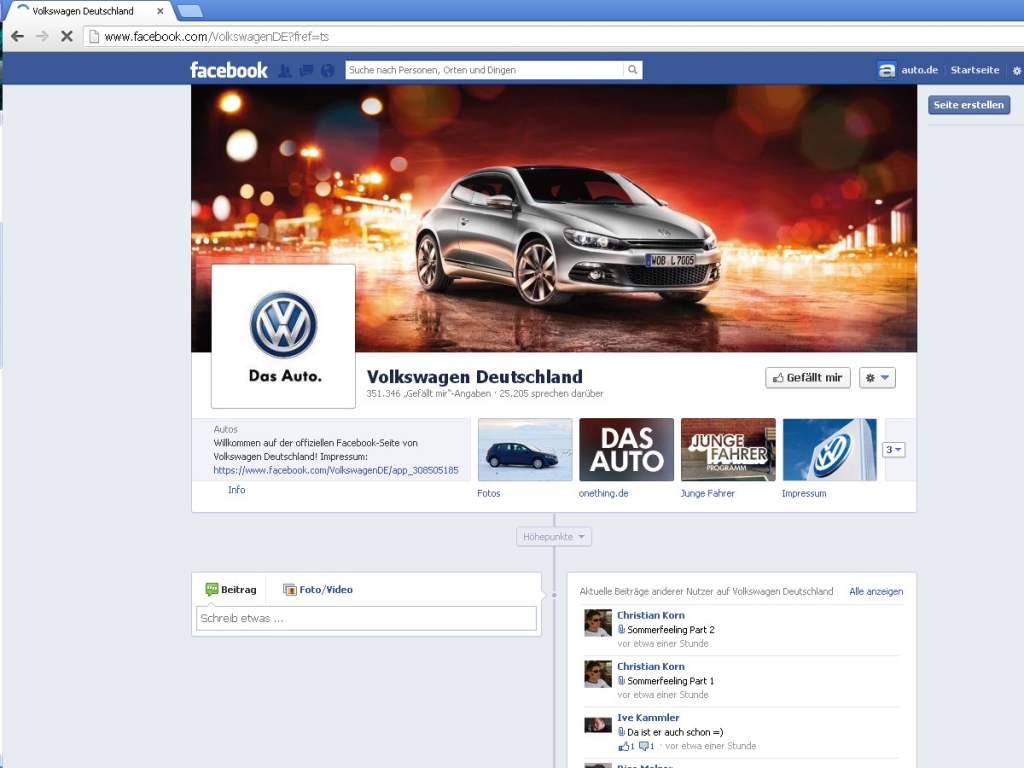The width and height of the screenshot is (1024, 768).
Task: Click '351.346 Gefällt mir-Angaben' count
Action: pos(428,394)
